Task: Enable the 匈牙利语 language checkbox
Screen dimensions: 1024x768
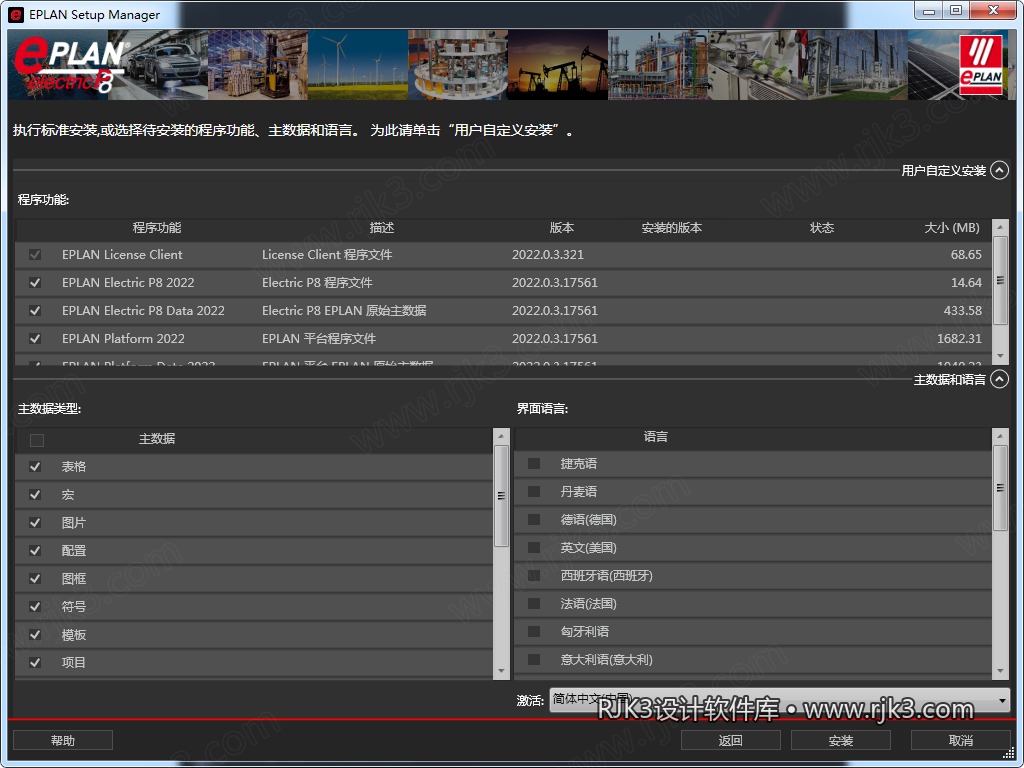Action: click(534, 632)
